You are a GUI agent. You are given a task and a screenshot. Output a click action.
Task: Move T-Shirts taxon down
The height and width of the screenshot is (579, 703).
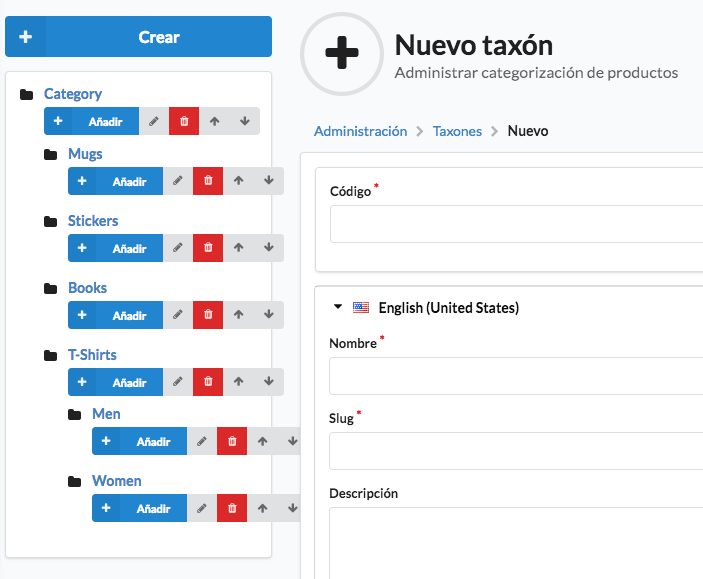[269, 382]
